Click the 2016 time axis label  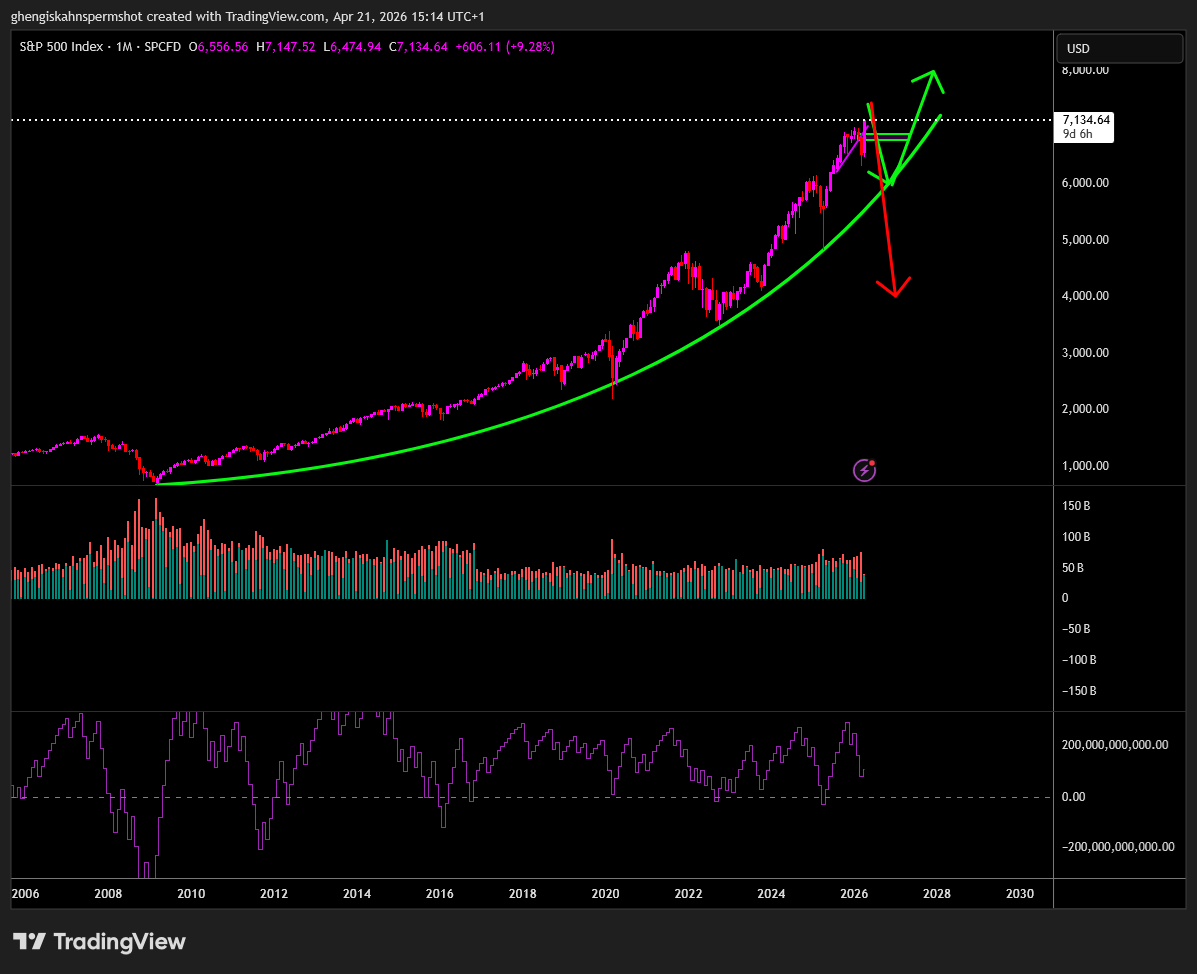tap(440, 894)
